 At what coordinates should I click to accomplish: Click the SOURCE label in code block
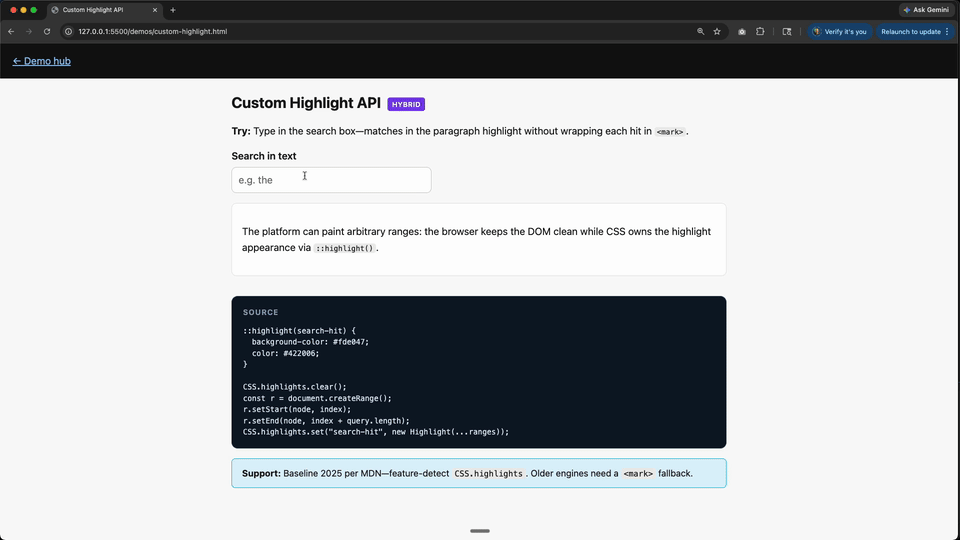pyautogui.click(x=261, y=312)
